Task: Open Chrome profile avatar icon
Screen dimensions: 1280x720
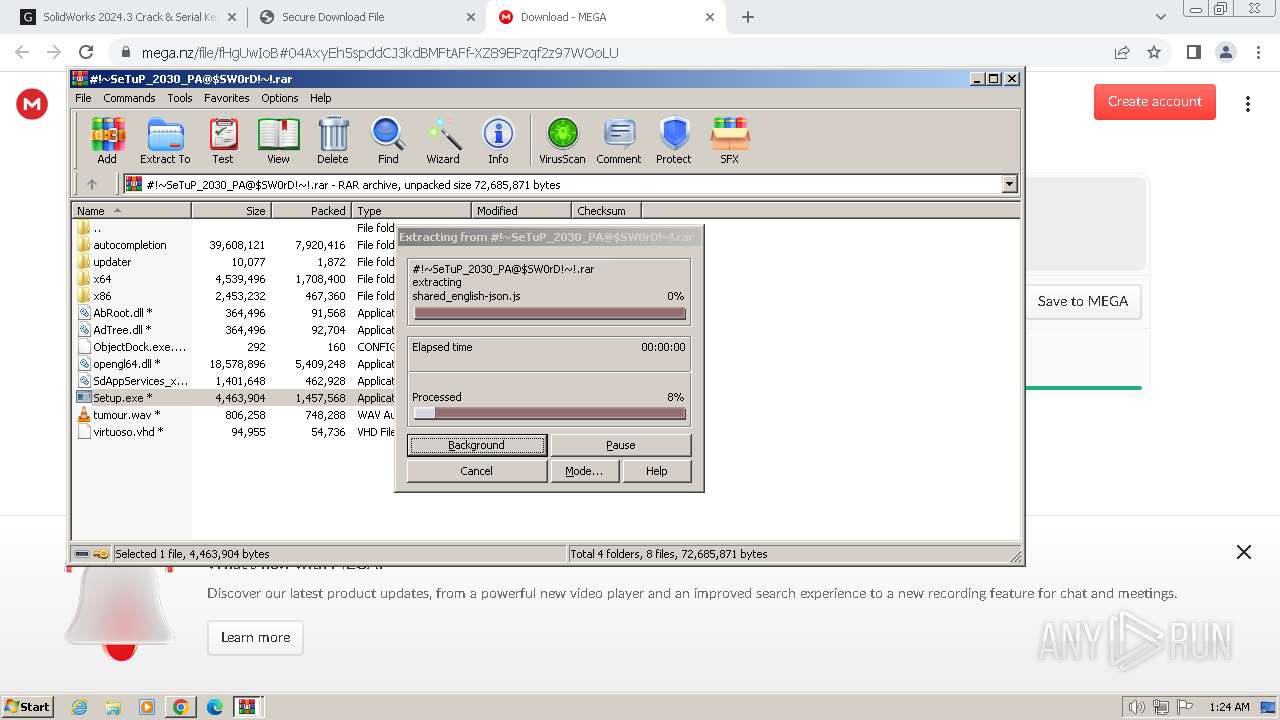Action: [x=1226, y=52]
